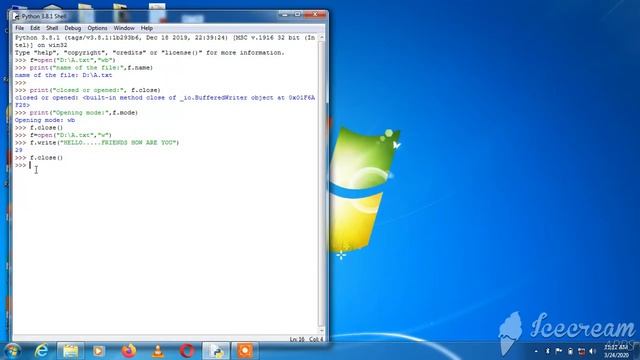
Task: Click the output number 29
Action: click(19, 150)
